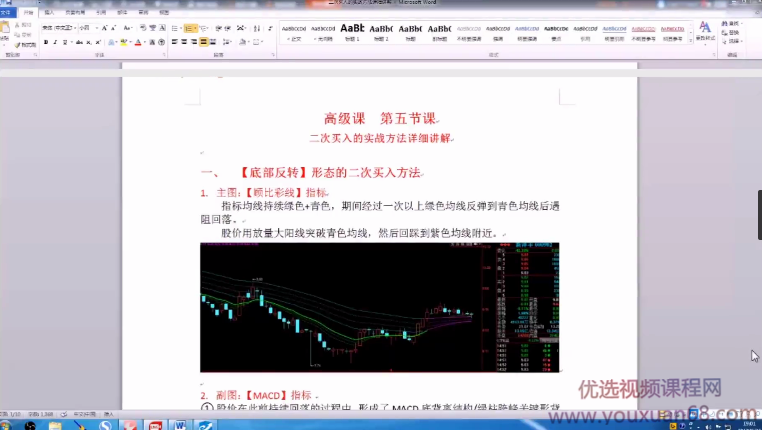
Task: Switch to the Review tab
Action: pyautogui.click(x=143, y=12)
